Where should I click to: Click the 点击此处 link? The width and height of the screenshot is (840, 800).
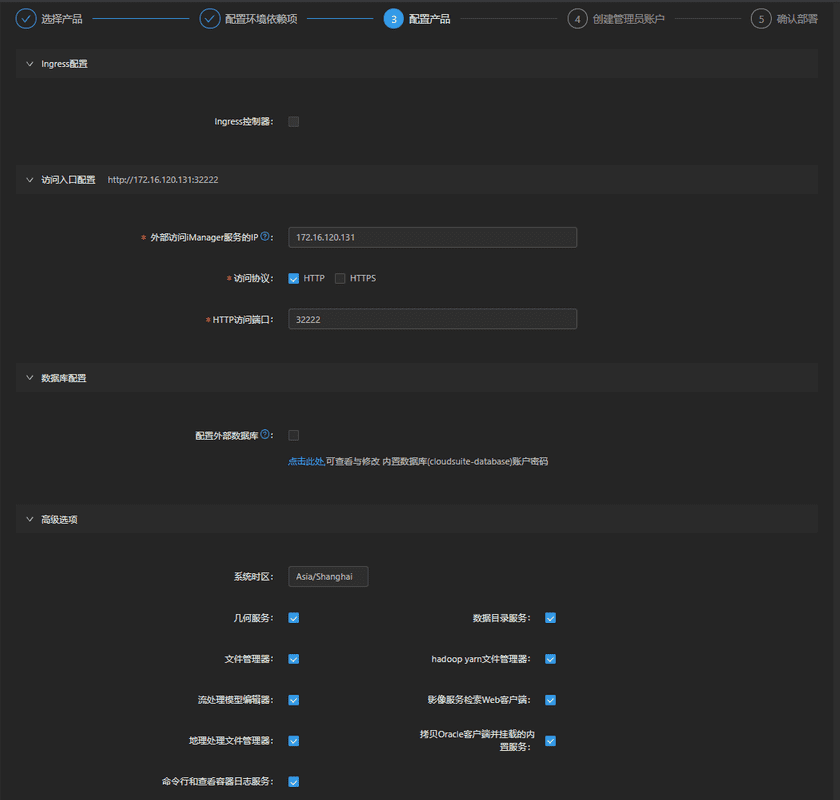click(x=306, y=462)
